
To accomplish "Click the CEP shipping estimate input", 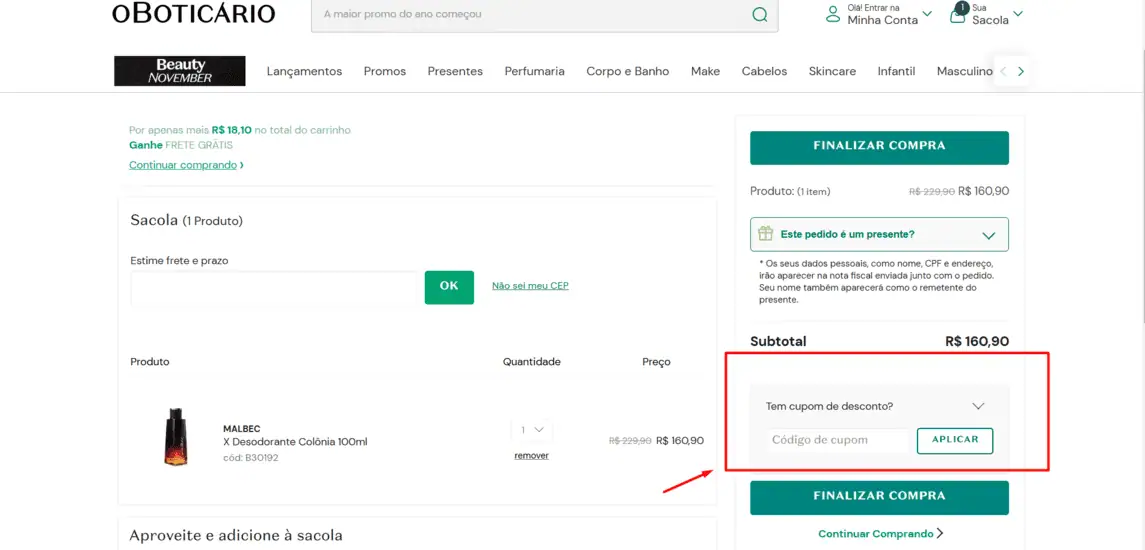I will click(x=274, y=288).
